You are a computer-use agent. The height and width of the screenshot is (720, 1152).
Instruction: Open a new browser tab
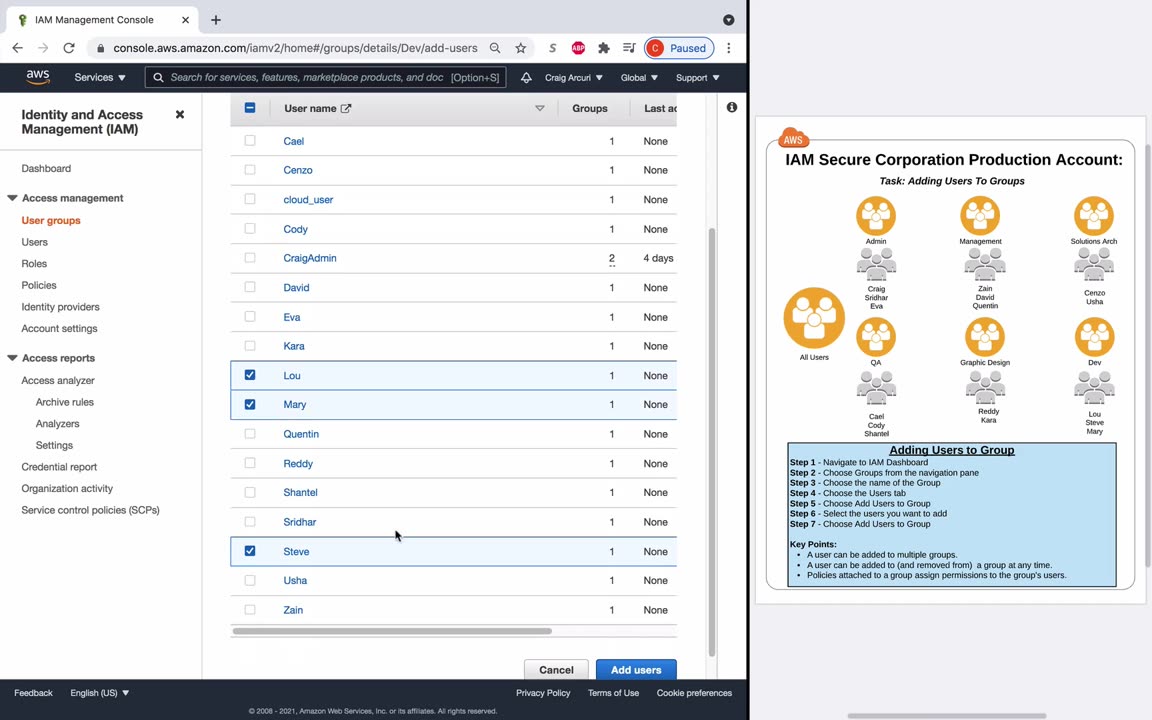pyautogui.click(x=215, y=20)
